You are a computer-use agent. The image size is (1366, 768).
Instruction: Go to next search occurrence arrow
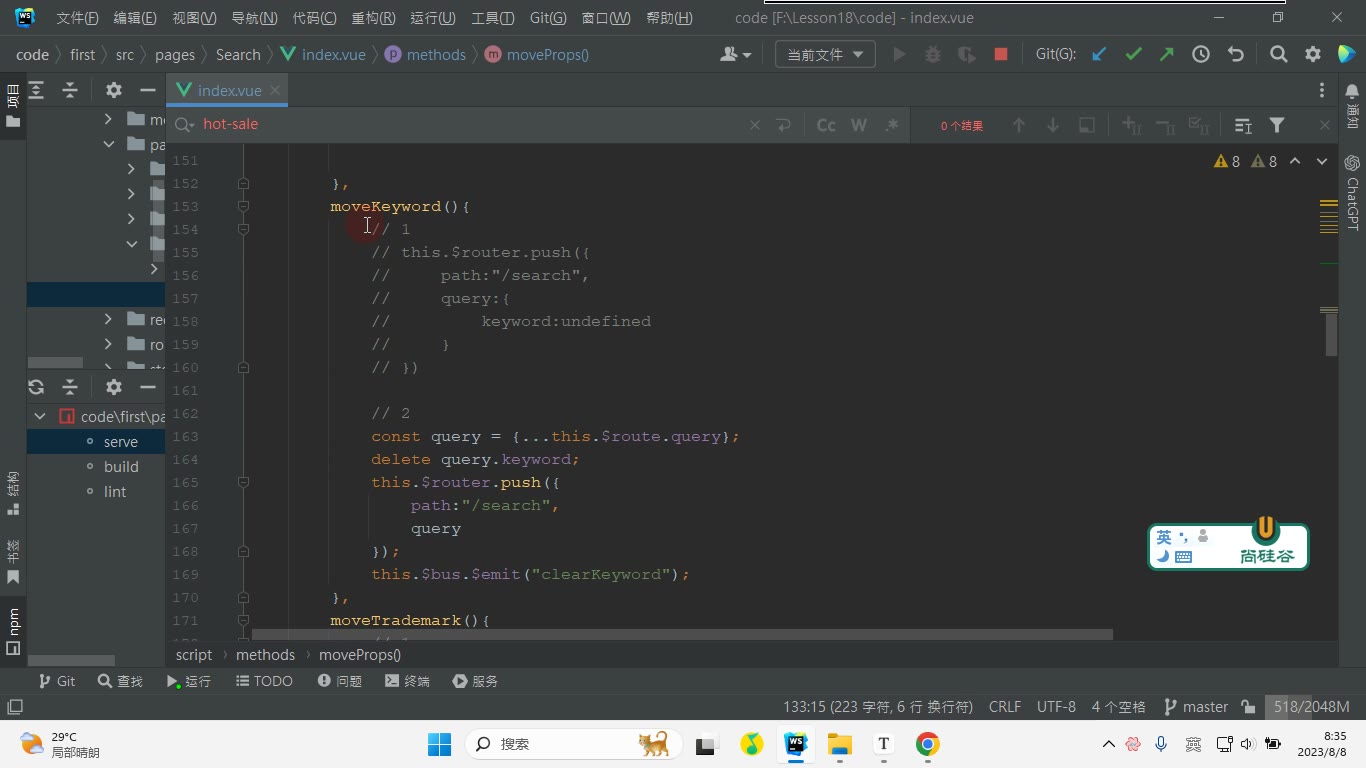[x=1053, y=125]
